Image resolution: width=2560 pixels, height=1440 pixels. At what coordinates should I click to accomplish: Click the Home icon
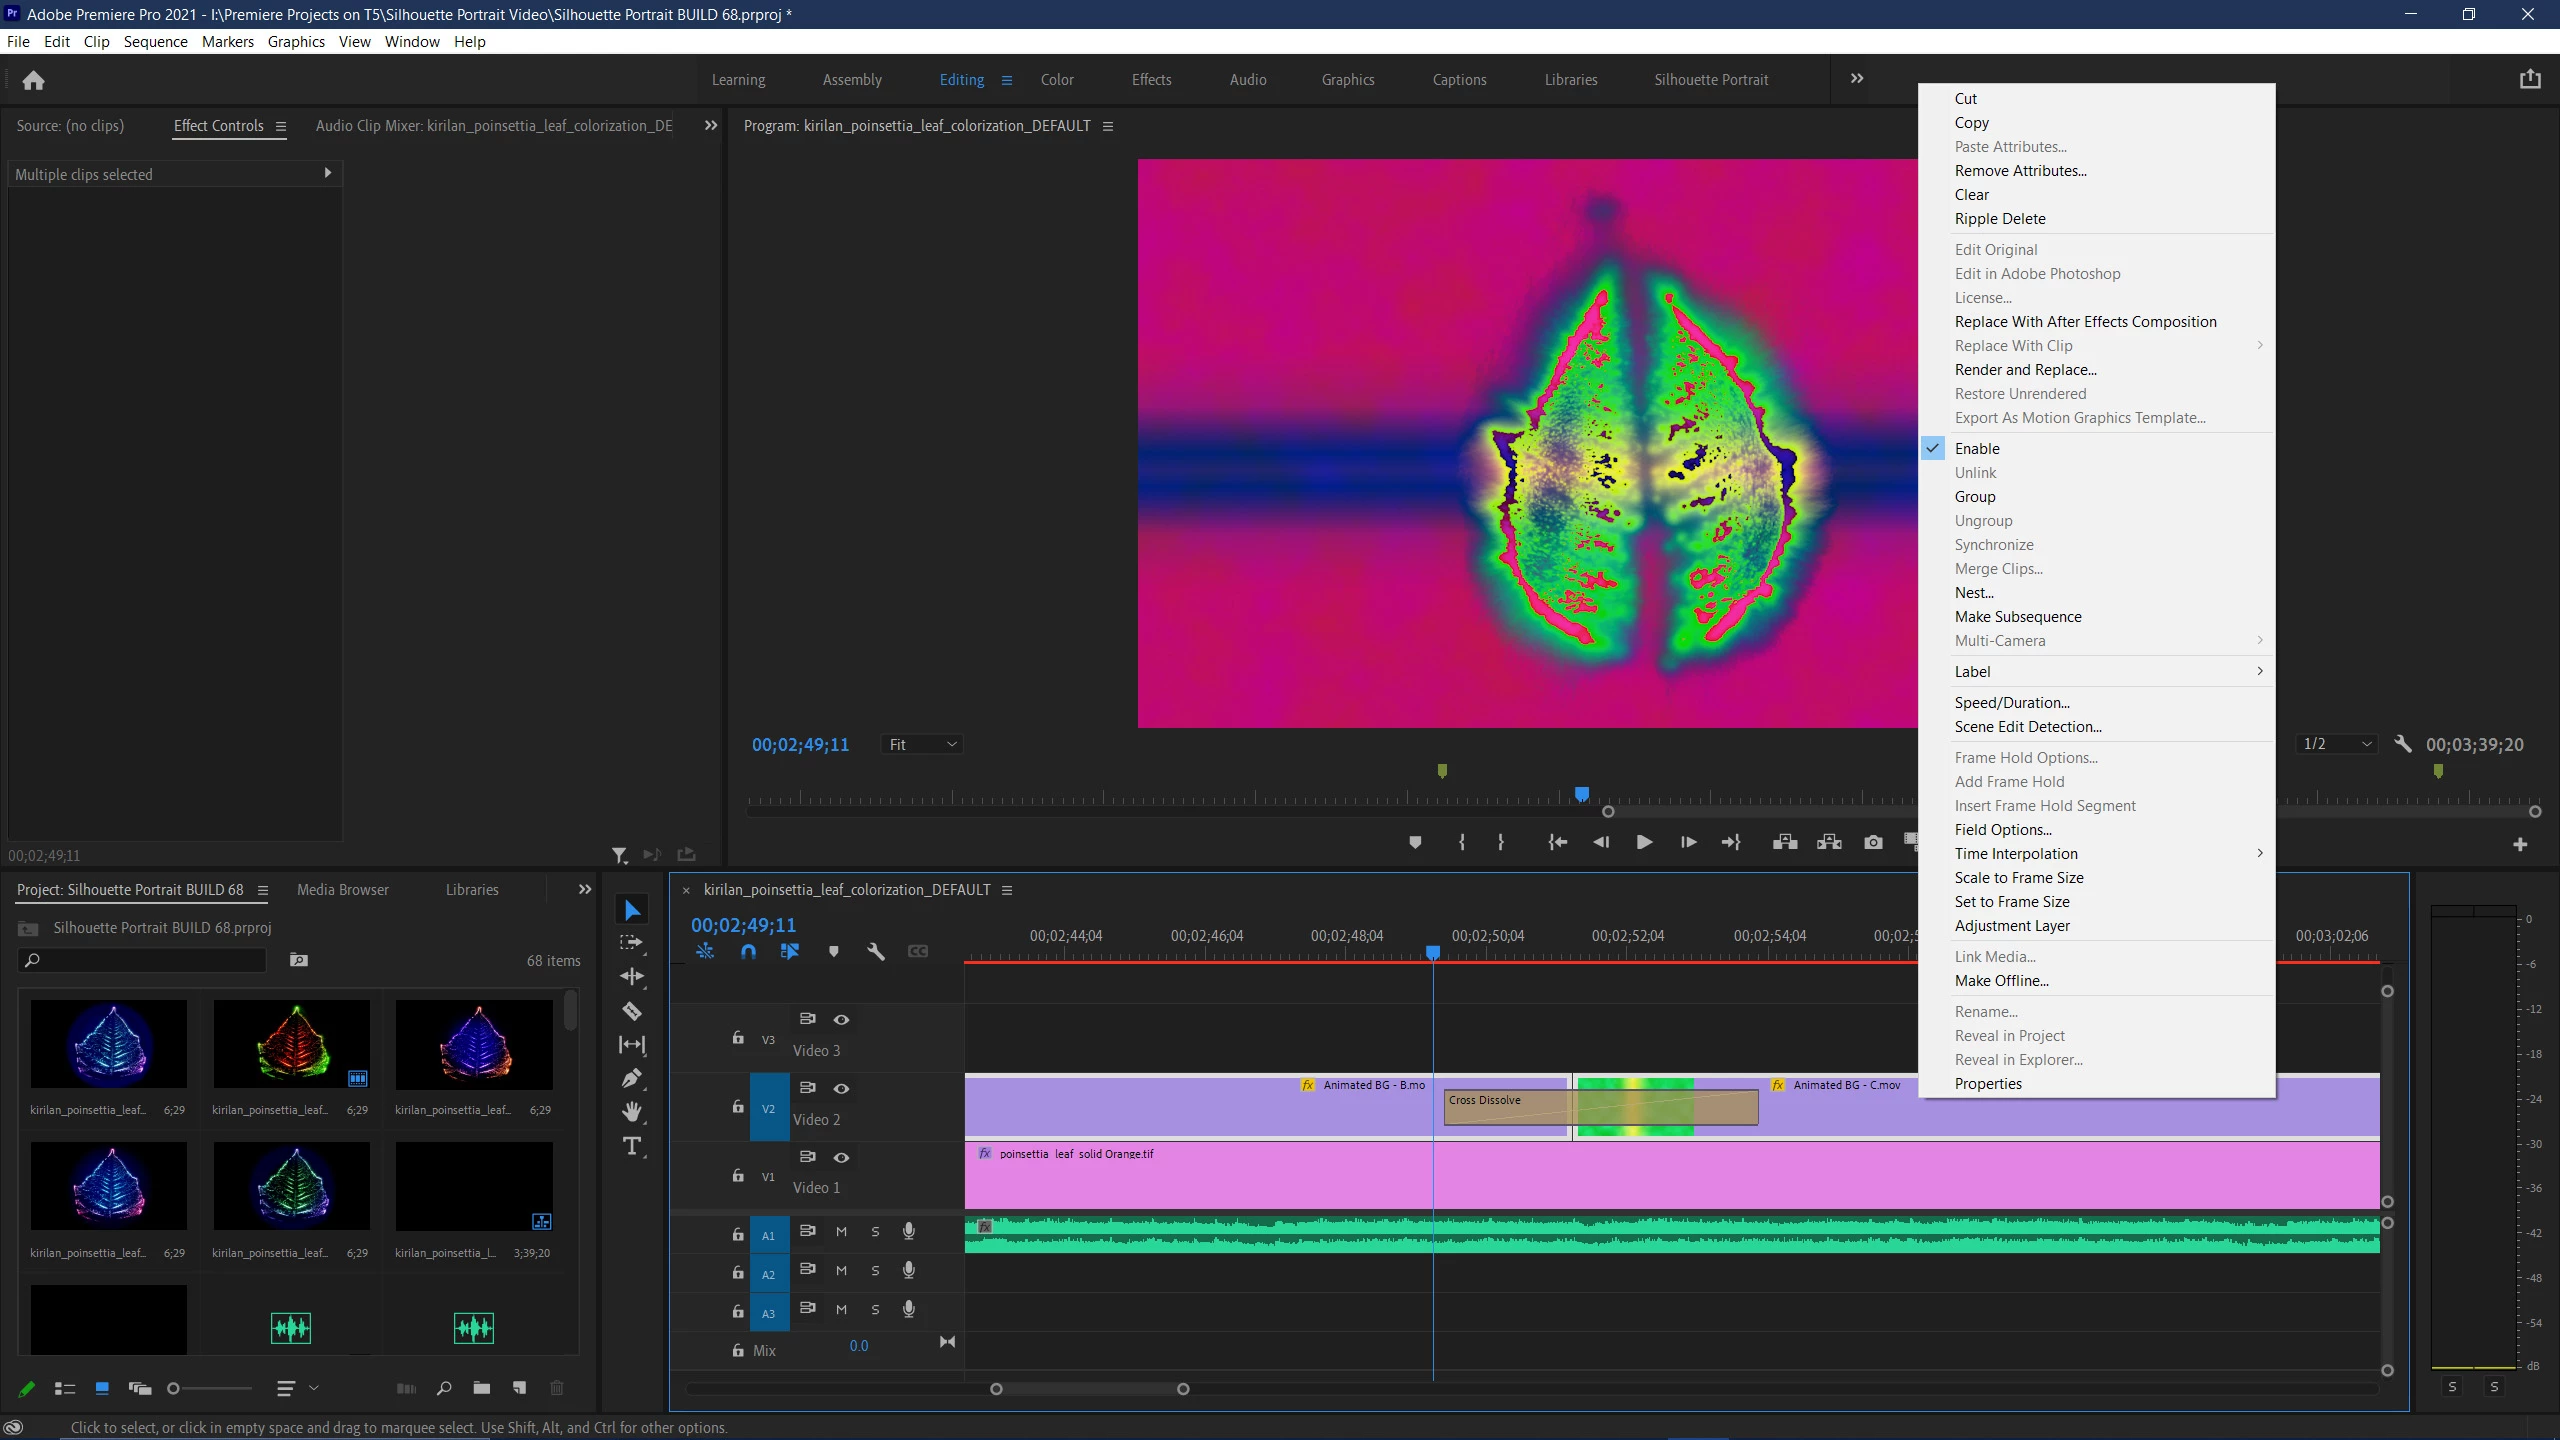click(34, 80)
